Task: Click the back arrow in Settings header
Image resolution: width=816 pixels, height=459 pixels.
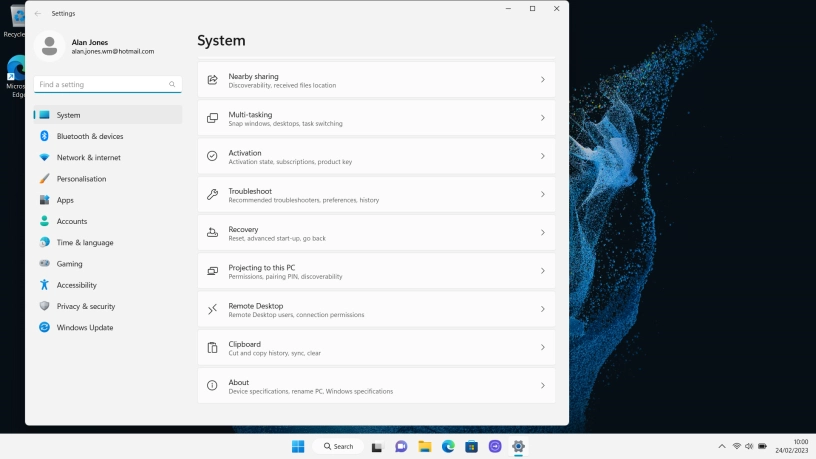Action: click(x=38, y=13)
